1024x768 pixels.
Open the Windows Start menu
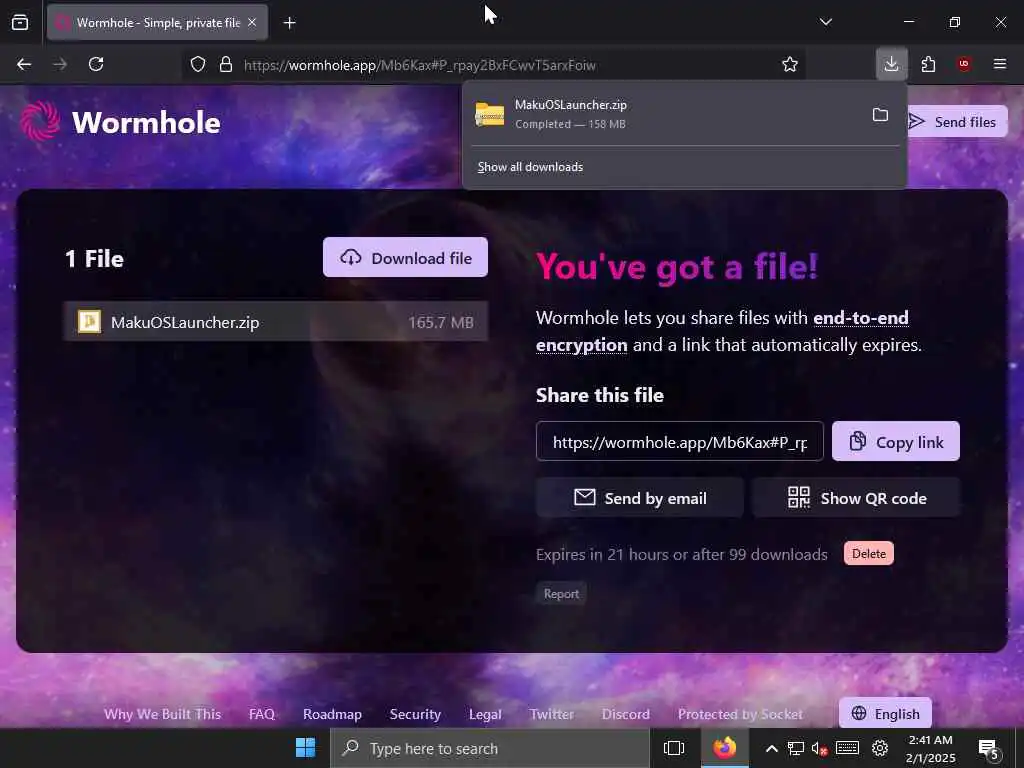tap(305, 748)
